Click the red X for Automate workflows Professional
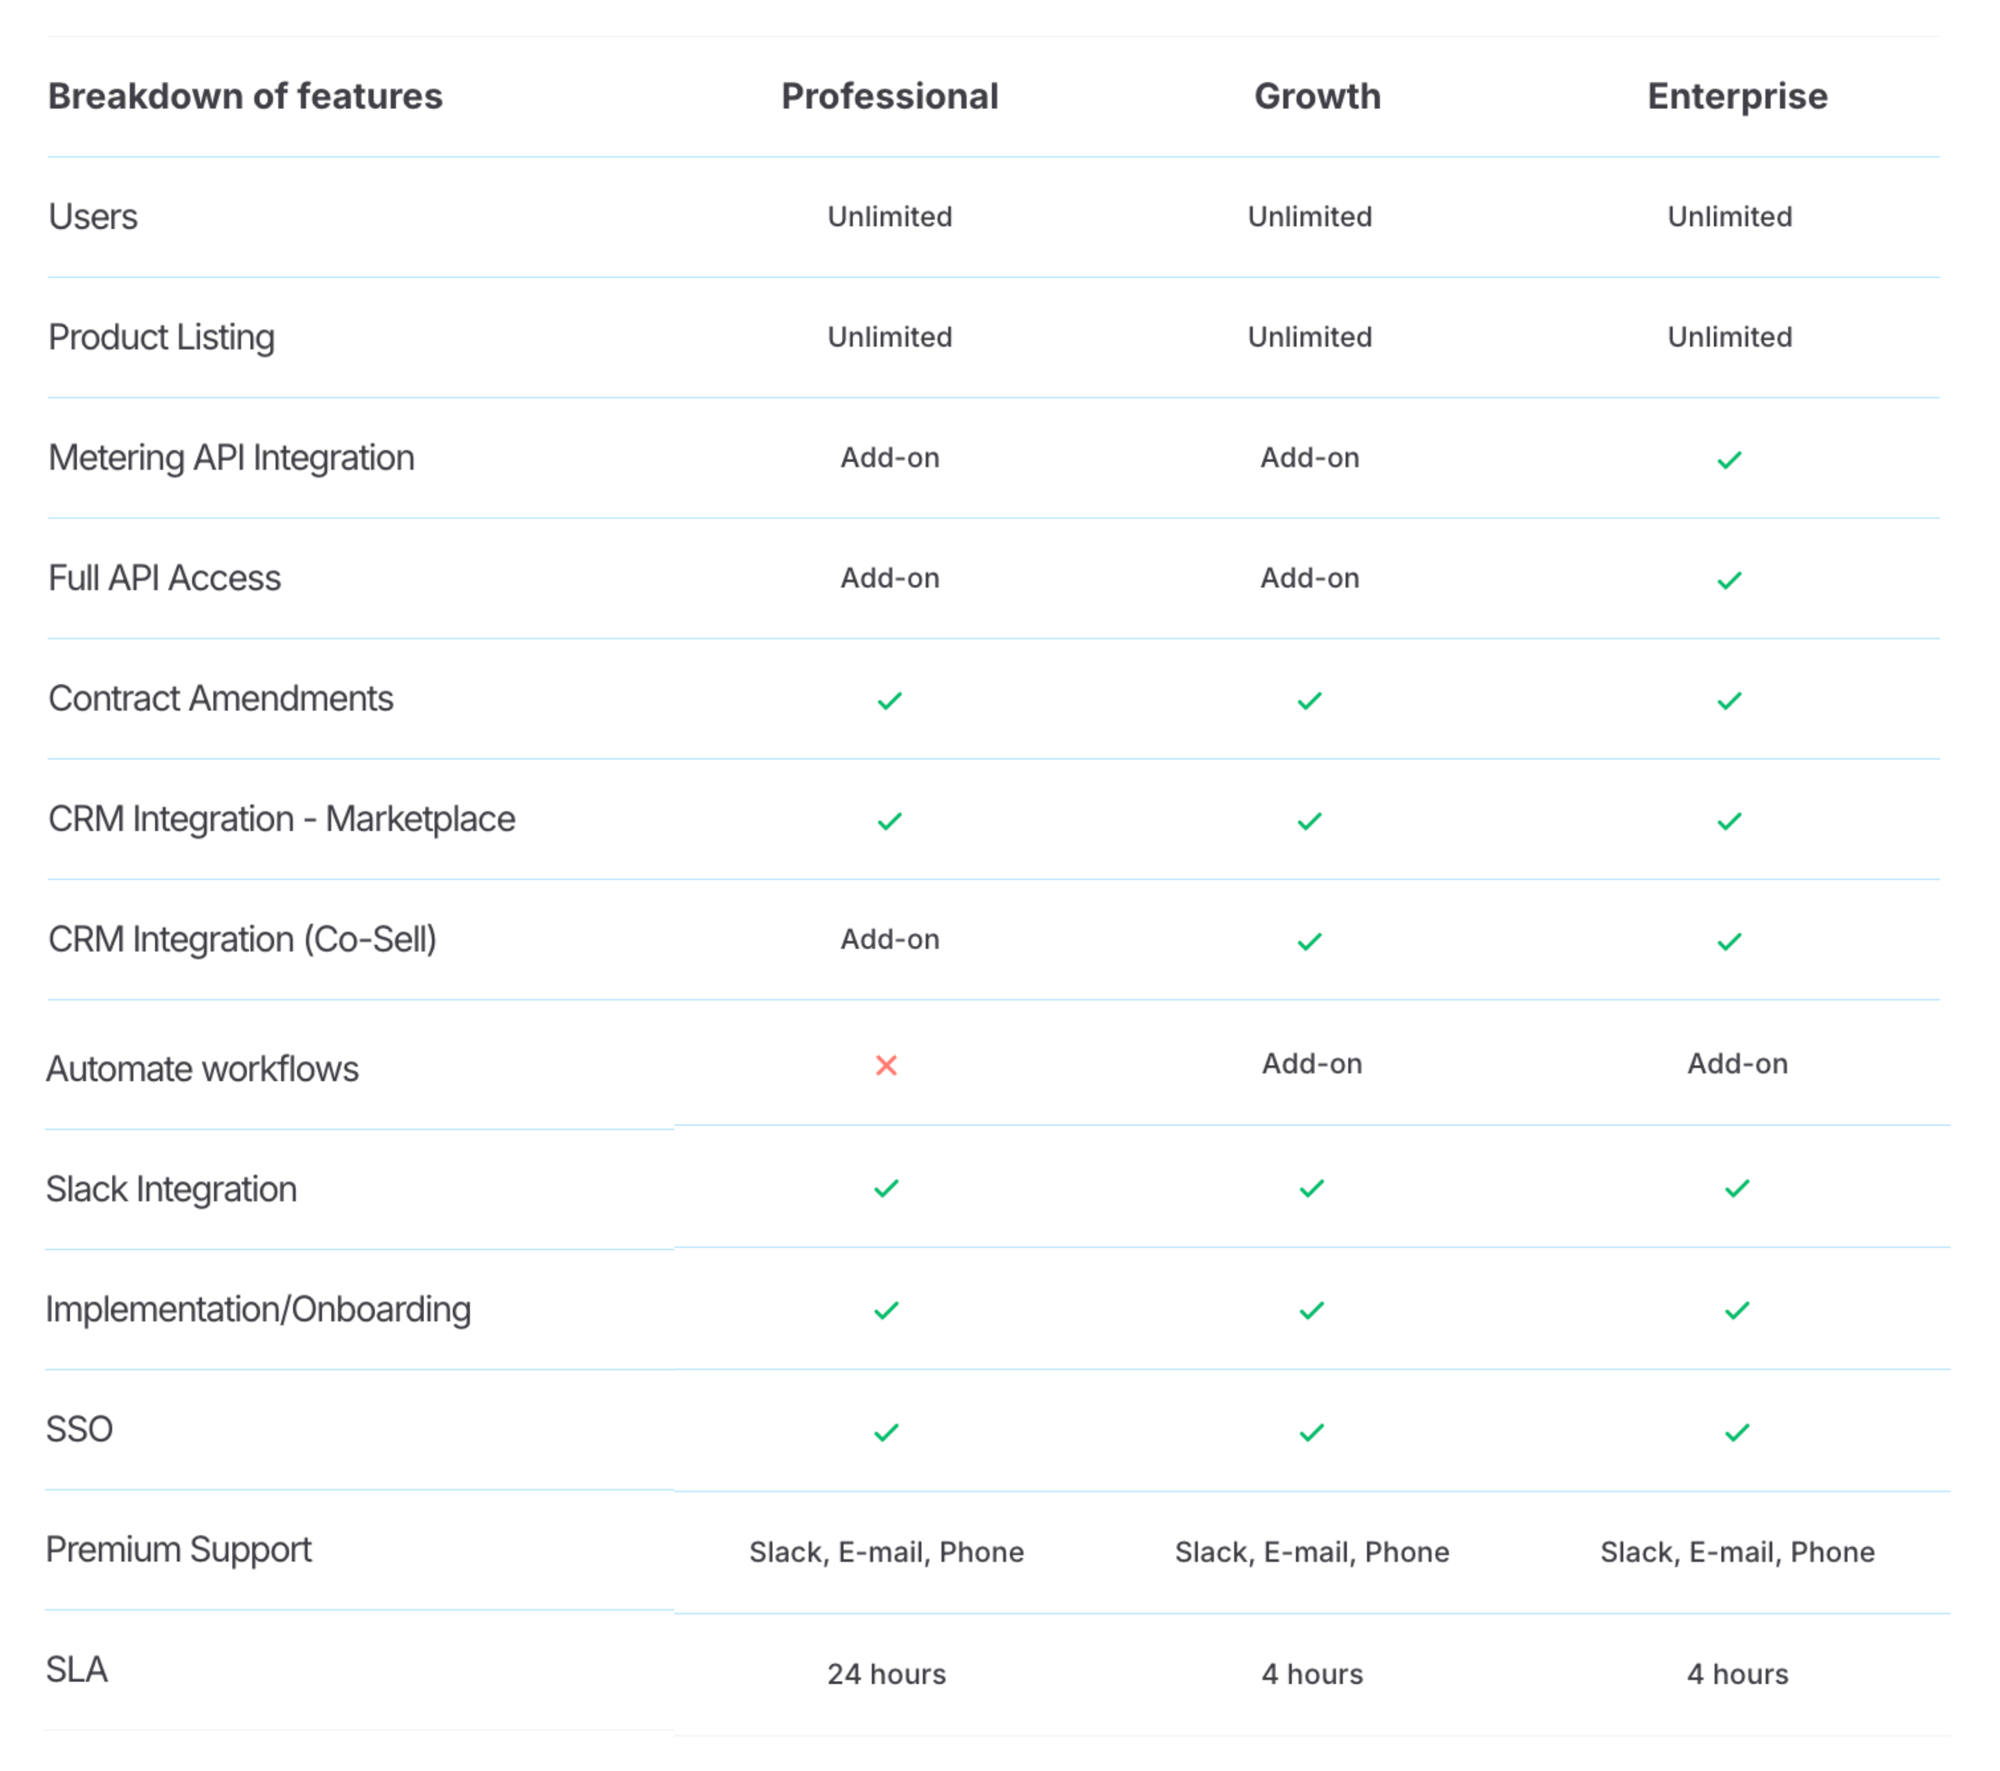The height and width of the screenshot is (1771, 2000). click(886, 1065)
